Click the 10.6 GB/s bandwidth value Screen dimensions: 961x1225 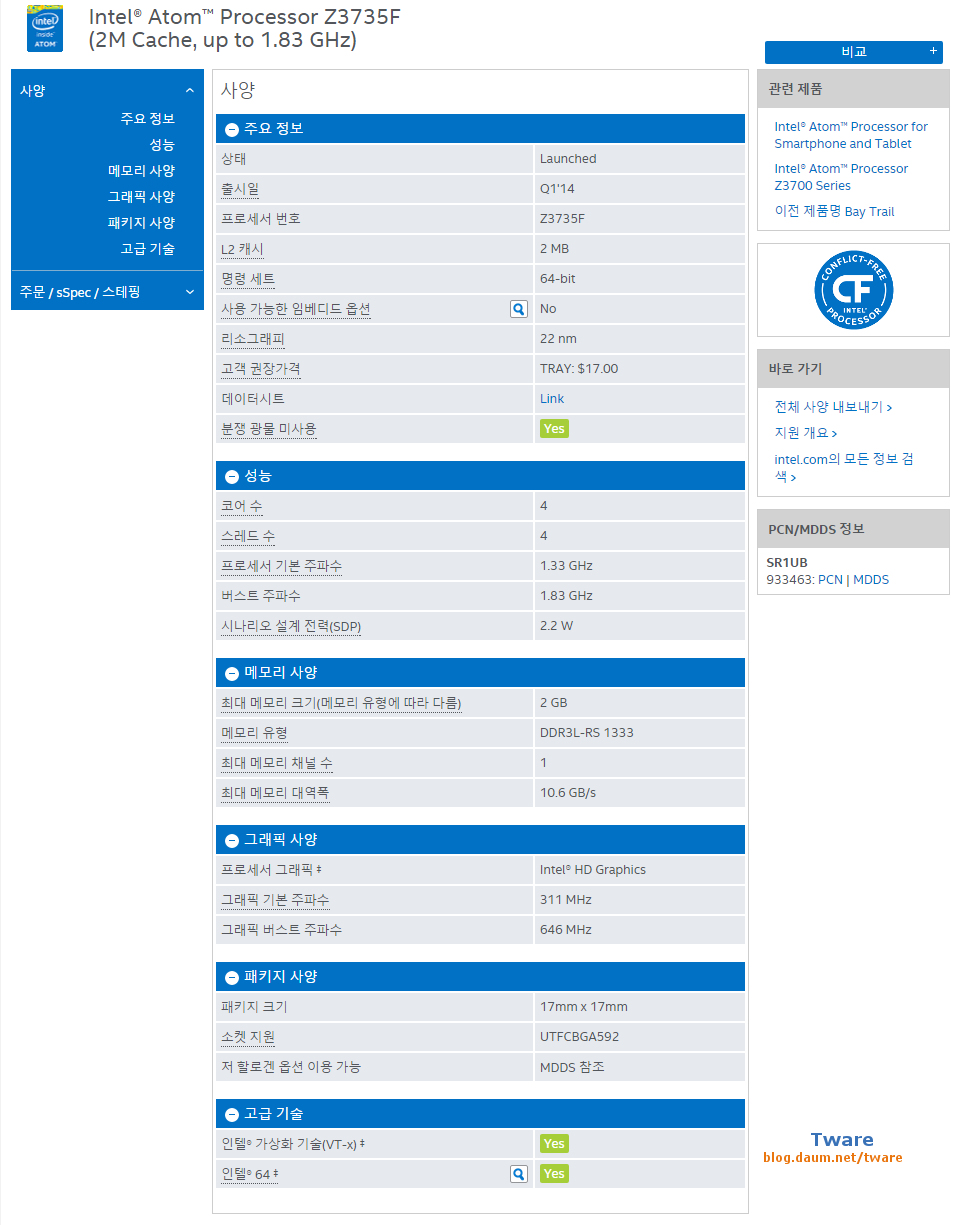pos(568,793)
